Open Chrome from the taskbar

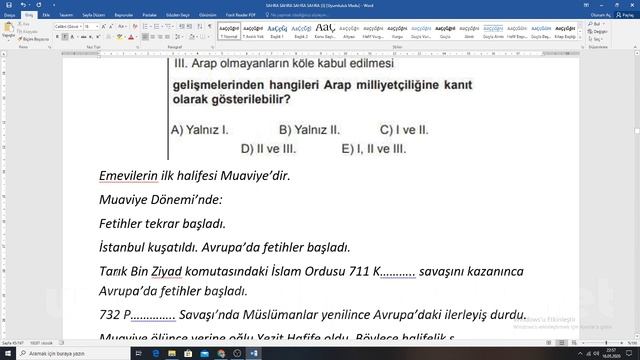[x=221, y=353]
